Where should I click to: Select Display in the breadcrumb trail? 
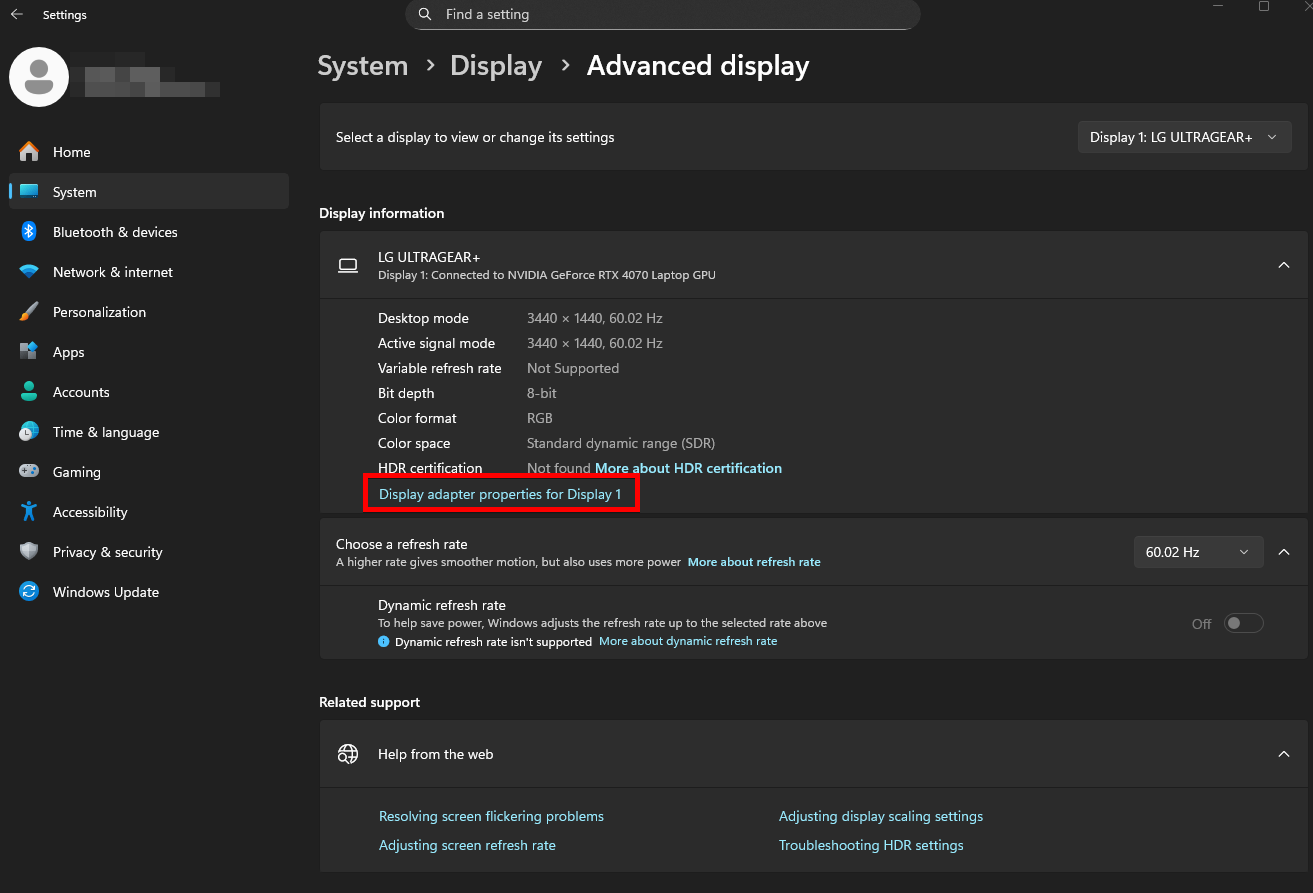tap(496, 65)
